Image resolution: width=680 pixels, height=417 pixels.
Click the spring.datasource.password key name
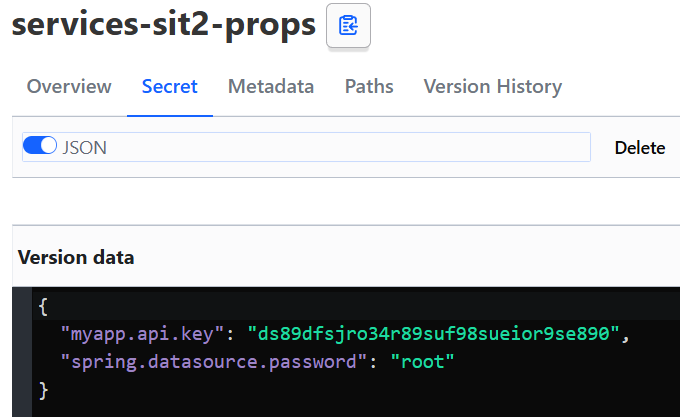(213, 361)
